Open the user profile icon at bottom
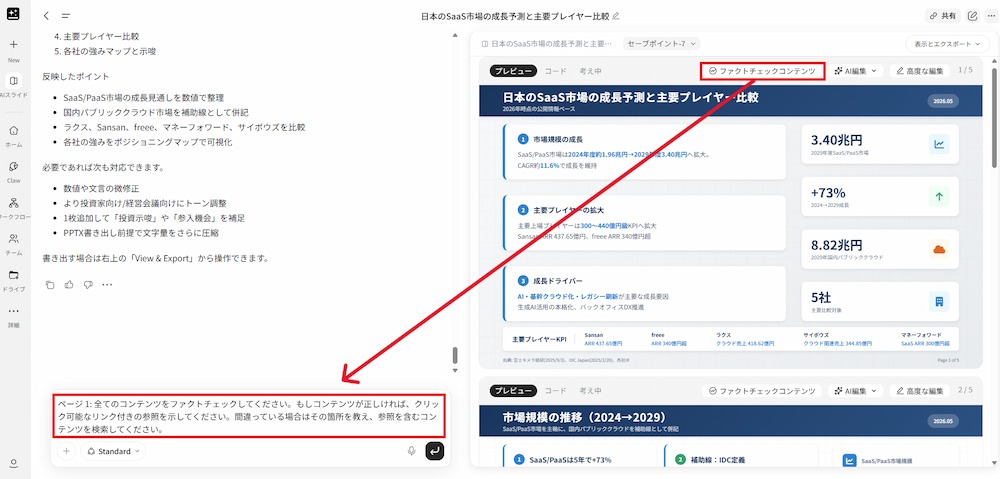Viewport: 1000px width, 479px height. (14, 463)
